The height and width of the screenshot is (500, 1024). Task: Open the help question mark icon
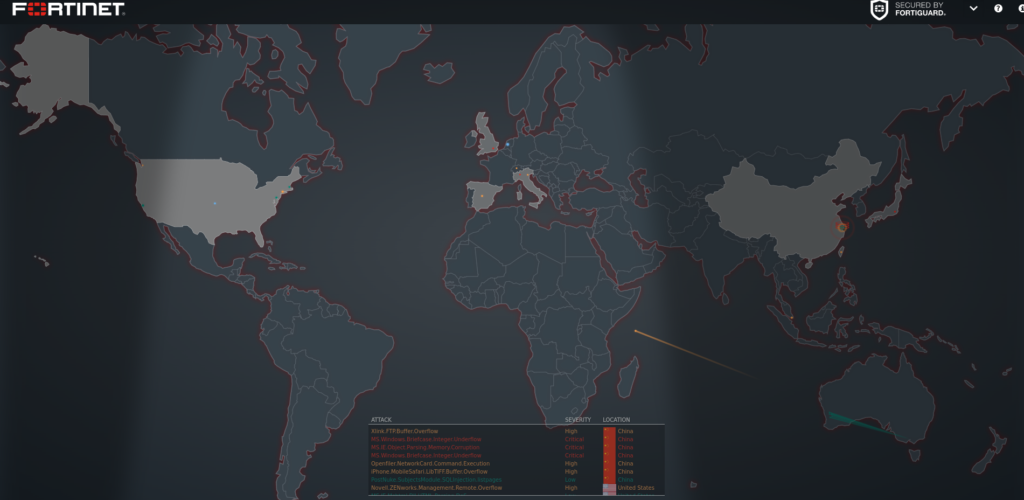998,9
